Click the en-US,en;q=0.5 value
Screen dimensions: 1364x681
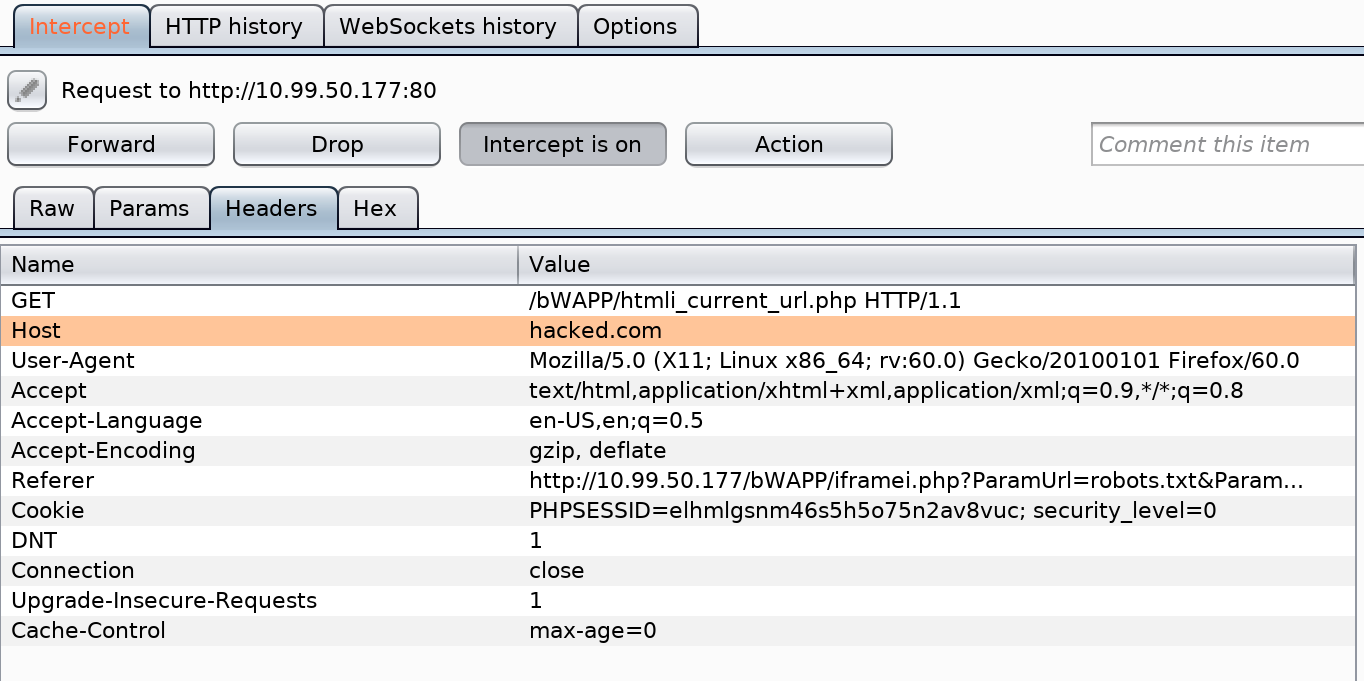pos(937,420)
